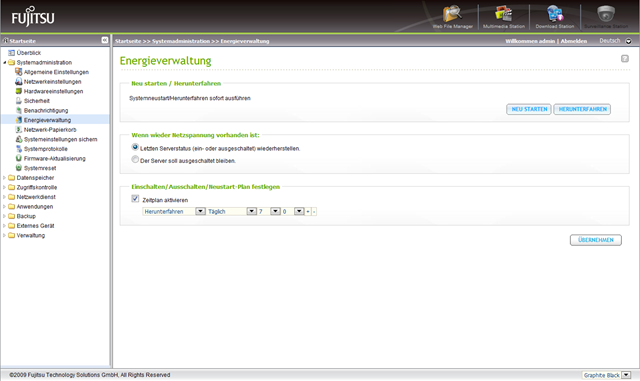This screenshot has height=381, width=640.
Task: Click the Backup folder icon
Action: click(11, 216)
